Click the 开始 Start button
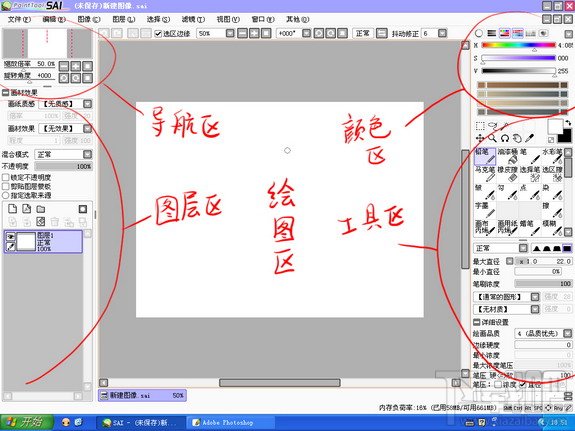Image resolution: width=575 pixels, height=431 pixels. pos(27,422)
